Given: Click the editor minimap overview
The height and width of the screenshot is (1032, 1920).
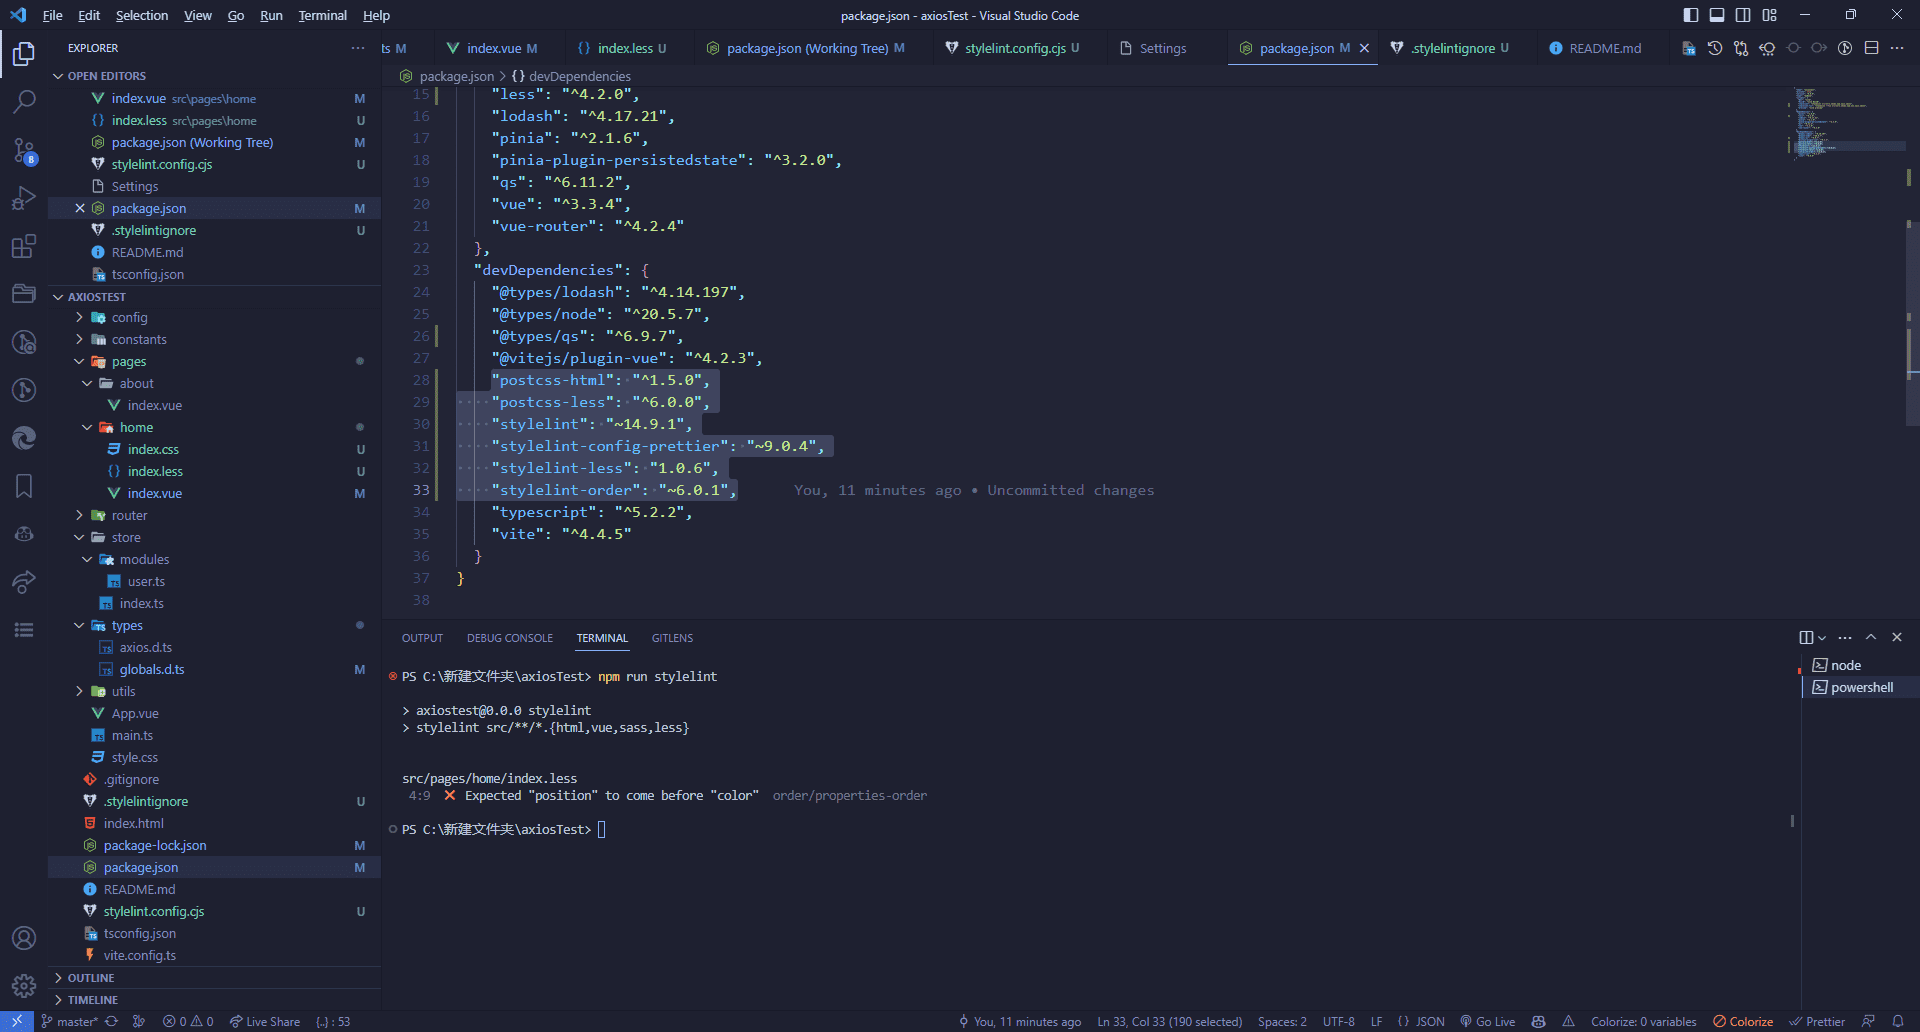Looking at the screenshot, I should [x=1845, y=125].
